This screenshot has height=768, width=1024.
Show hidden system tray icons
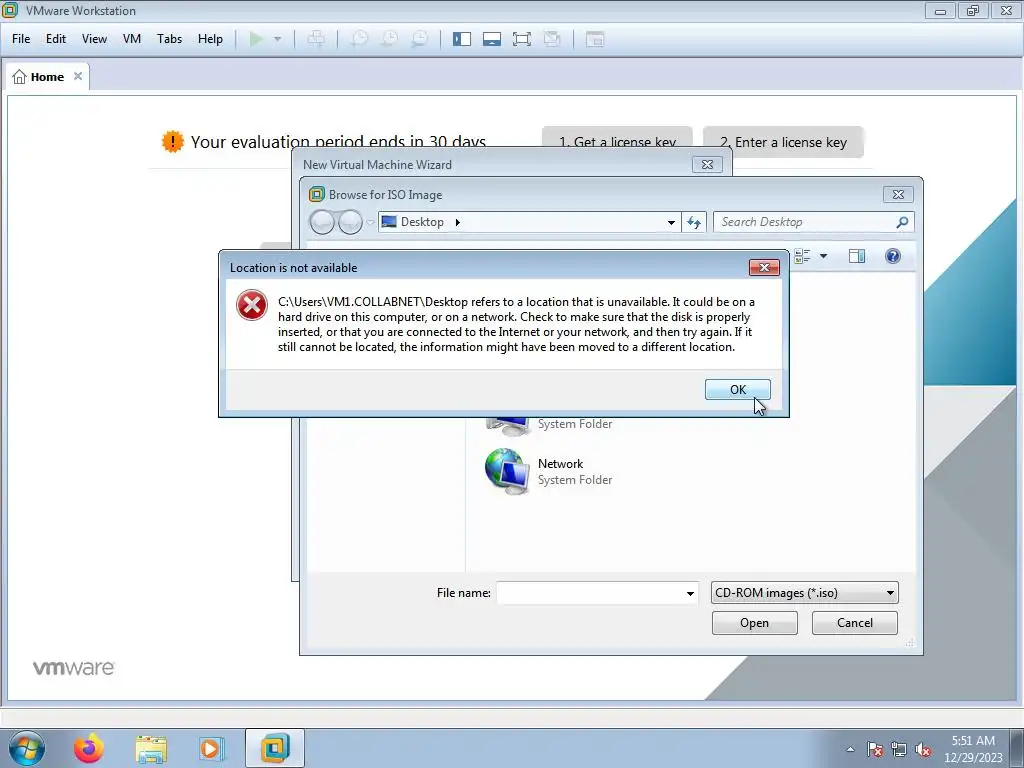[850, 749]
